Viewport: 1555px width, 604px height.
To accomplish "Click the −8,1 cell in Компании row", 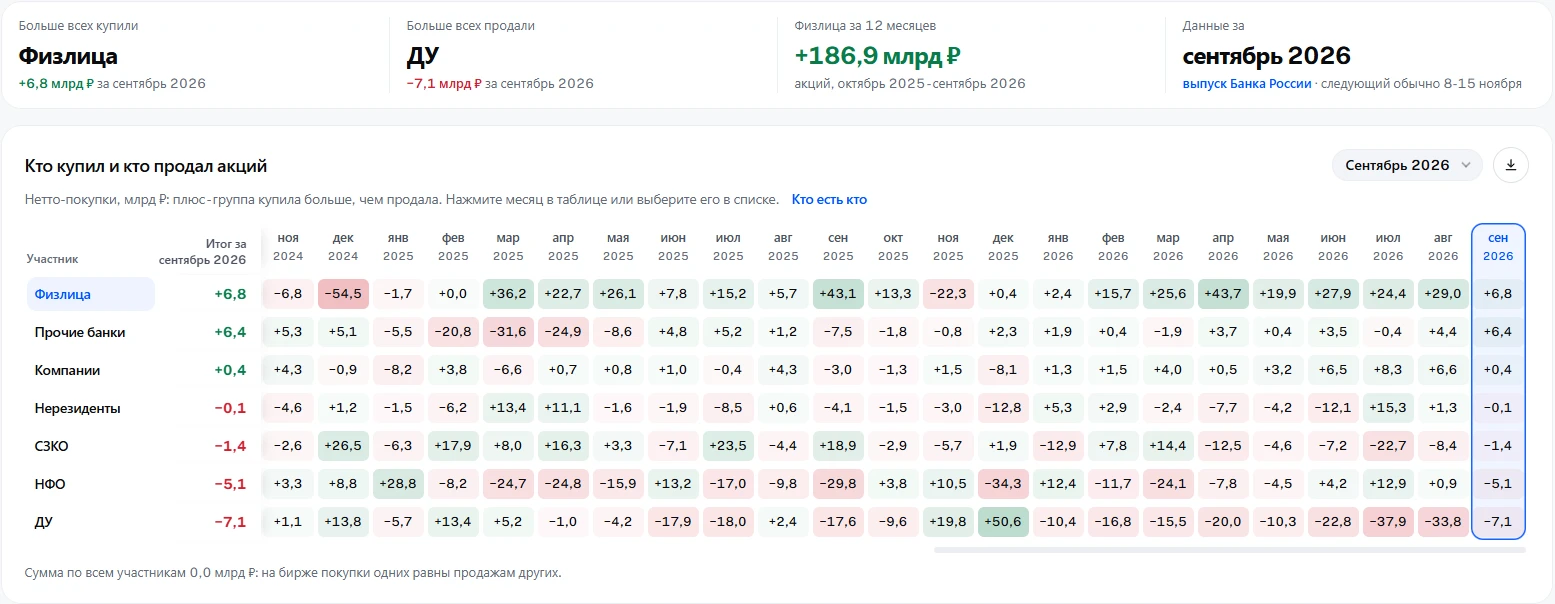I will [x=1003, y=370].
